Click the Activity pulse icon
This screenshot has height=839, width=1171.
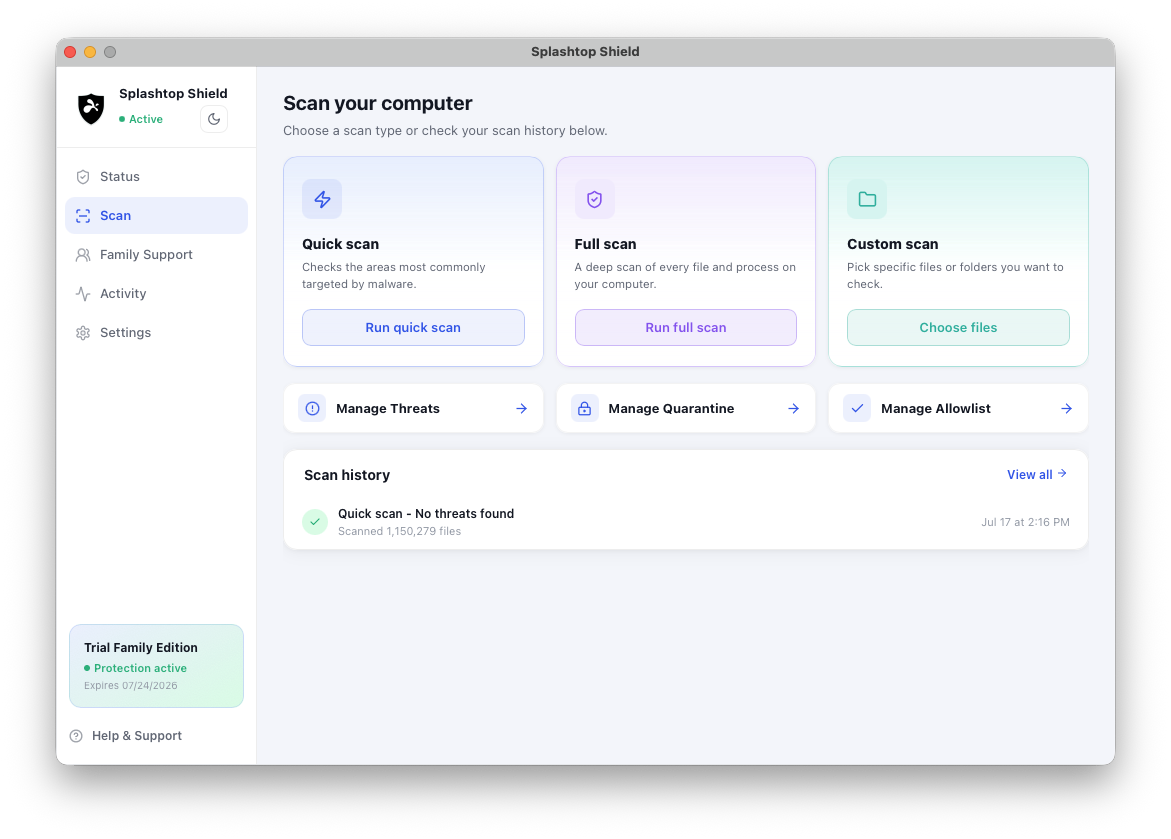pos(83,294)
